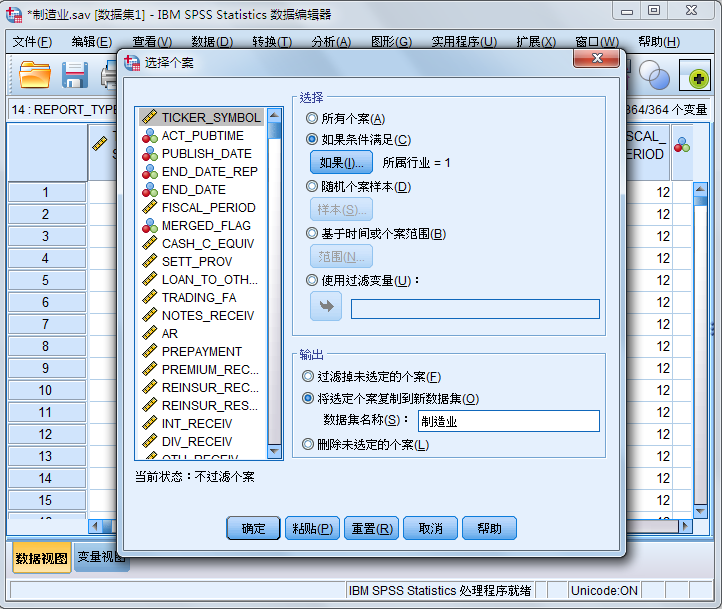Click variable list scroll down arrow

274,451
